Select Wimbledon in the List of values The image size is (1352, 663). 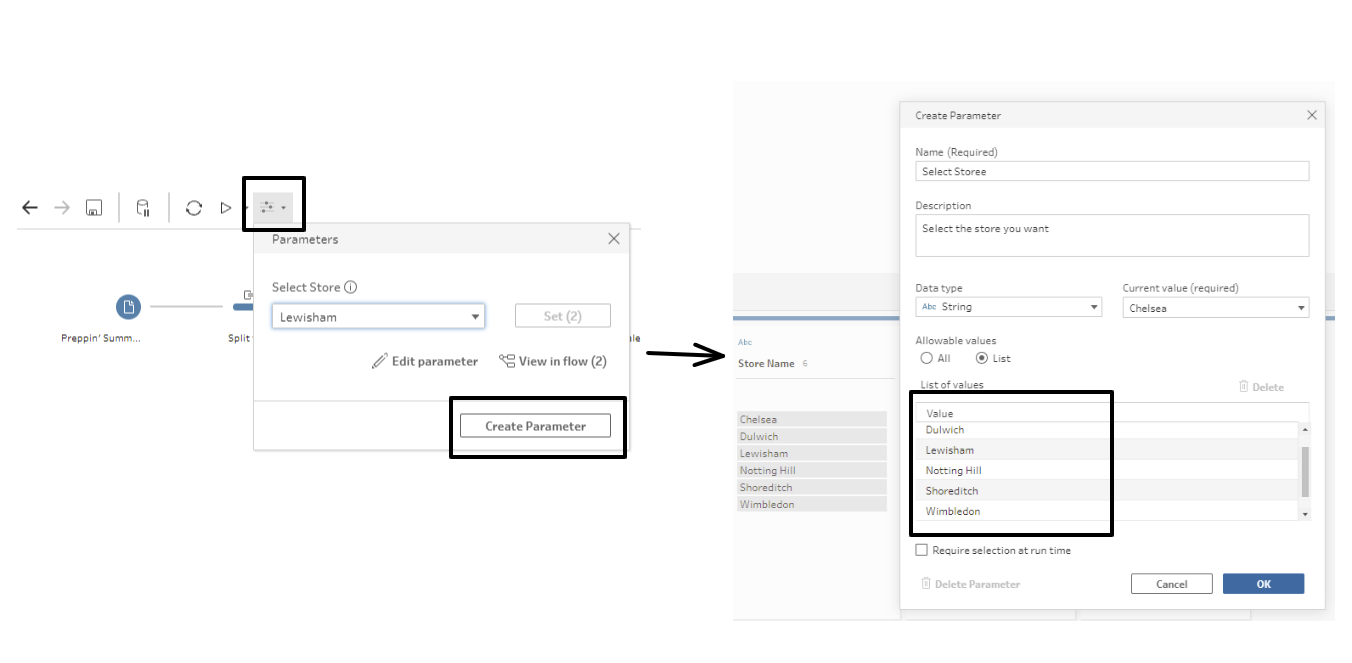(x=1107, y=511)
